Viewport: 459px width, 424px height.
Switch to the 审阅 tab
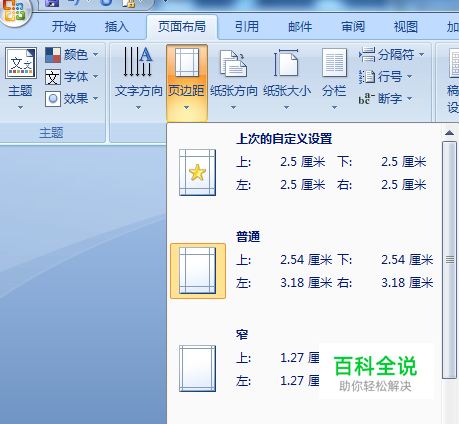click(353, 27)
